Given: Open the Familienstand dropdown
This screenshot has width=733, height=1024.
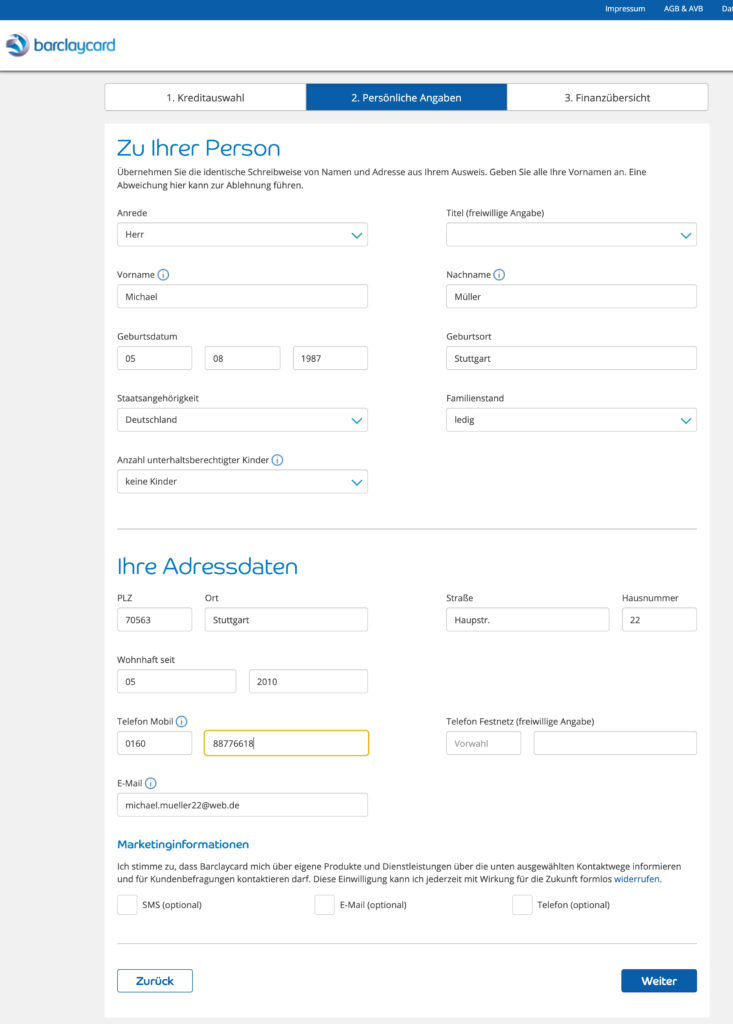Looking at the screenshot, I should tap(571, 420).
